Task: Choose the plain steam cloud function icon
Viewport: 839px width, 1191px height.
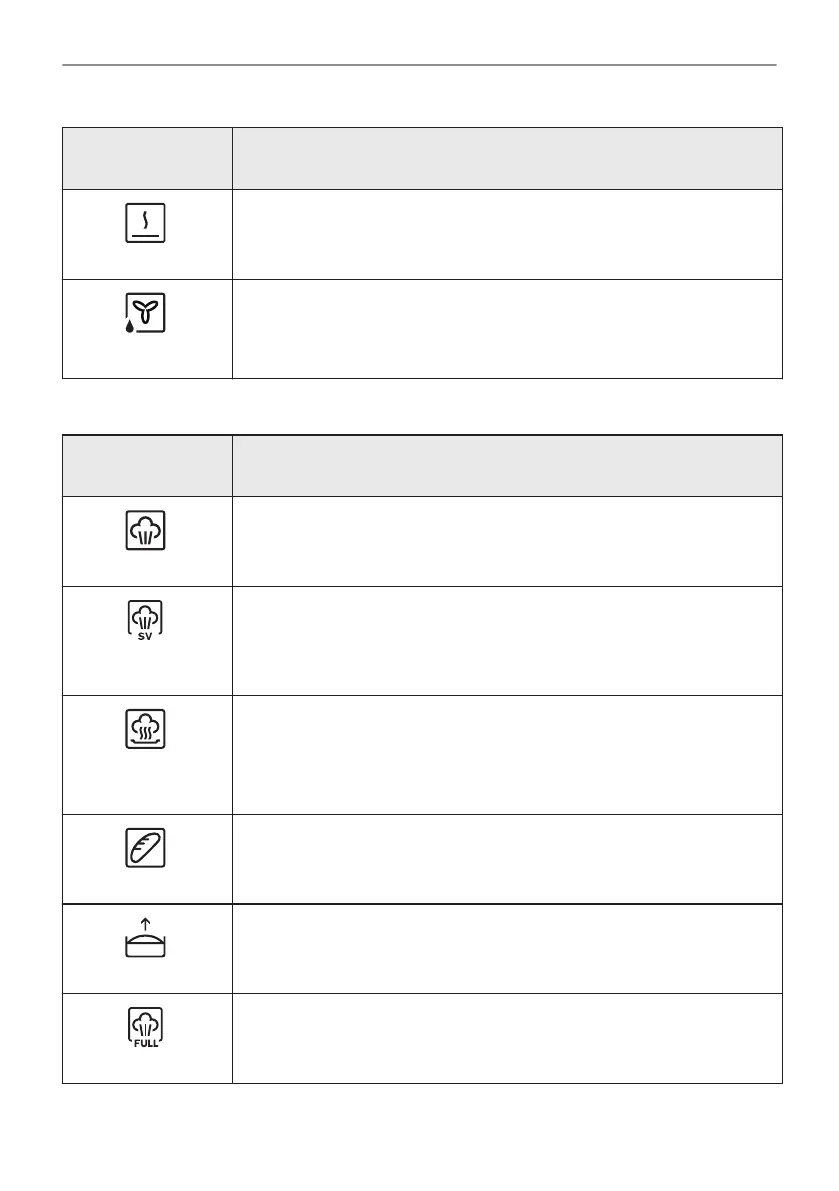Action: click(146, 530)
